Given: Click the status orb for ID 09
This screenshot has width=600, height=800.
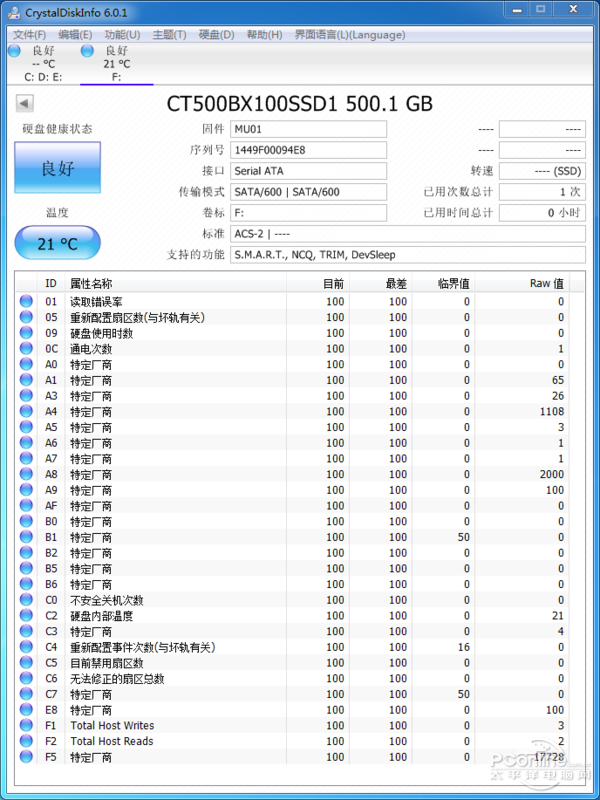Looking at the screenshot, I should pyautogui.click(x=26, y=333).
